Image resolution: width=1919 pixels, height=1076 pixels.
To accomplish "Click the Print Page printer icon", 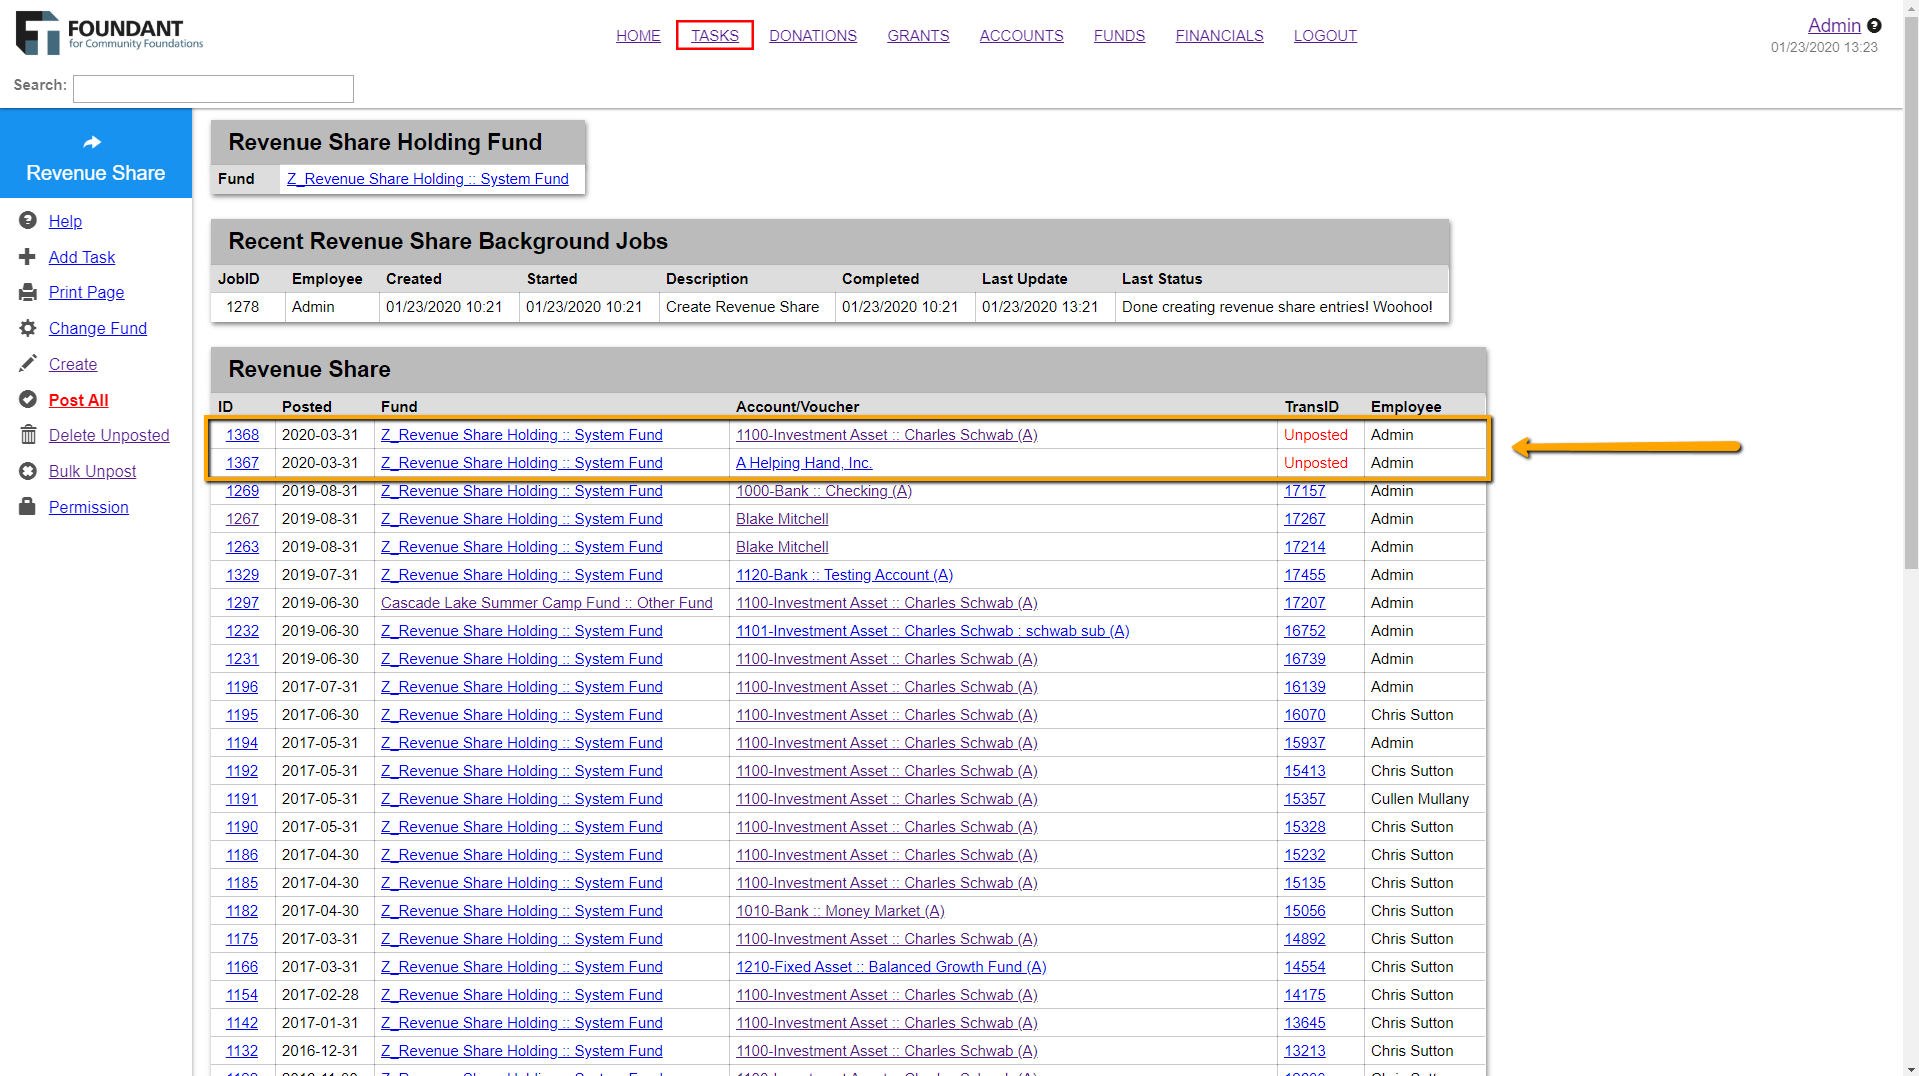I will point(28,292).
